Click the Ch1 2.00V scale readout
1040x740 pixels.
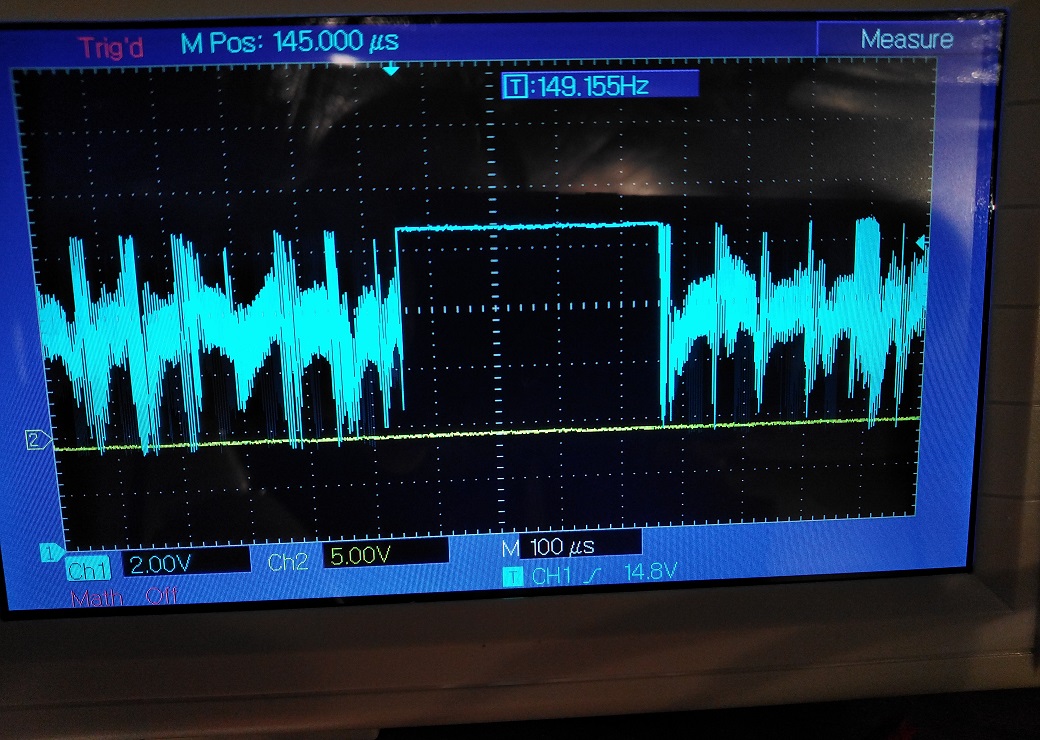[186, 564]
